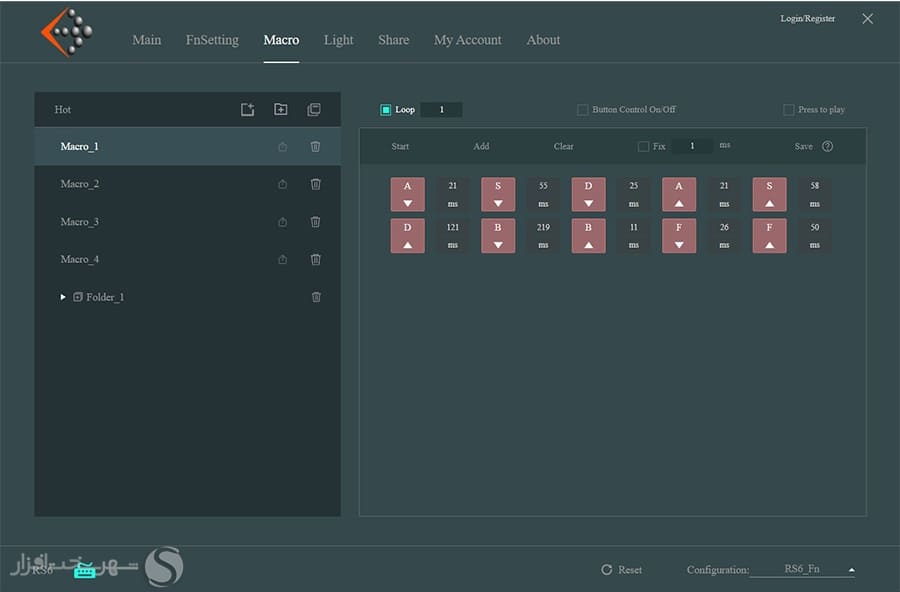Click the Reset circular arrow icon
Screen dimensions: 900x592
pos(606,570)
